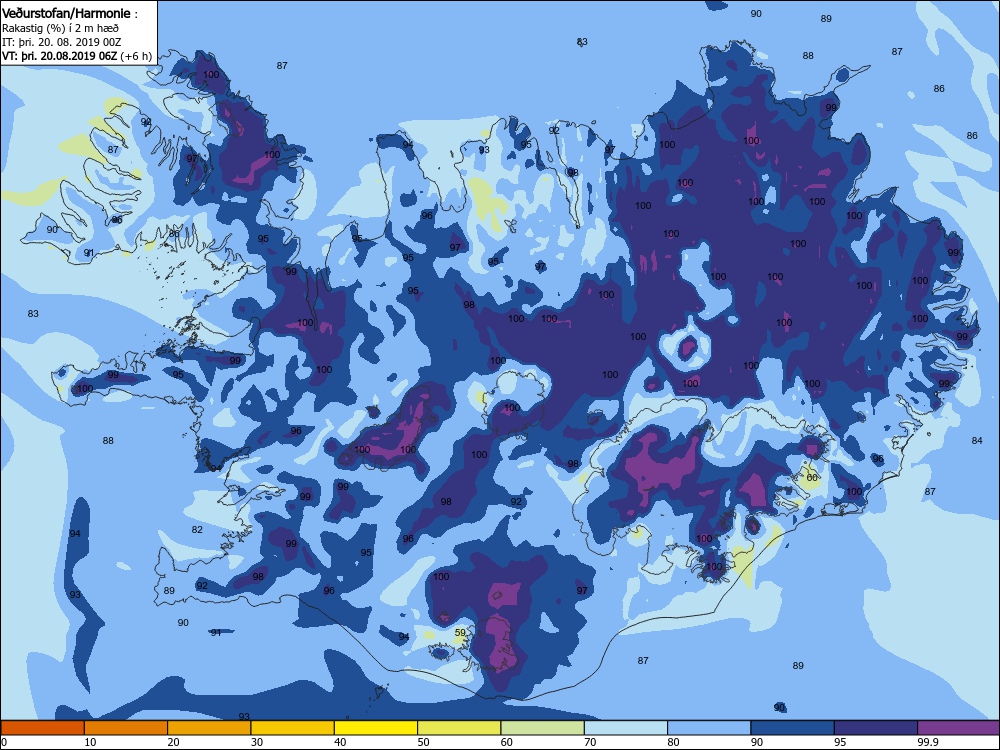Click the legend tick label '40'
Viewport: 1000px width, 750px height.
[x=340, y=742]
